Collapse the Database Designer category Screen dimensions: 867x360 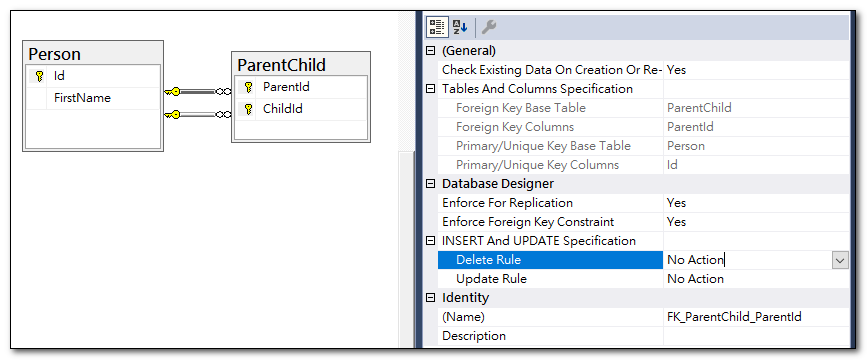(431, 184)
